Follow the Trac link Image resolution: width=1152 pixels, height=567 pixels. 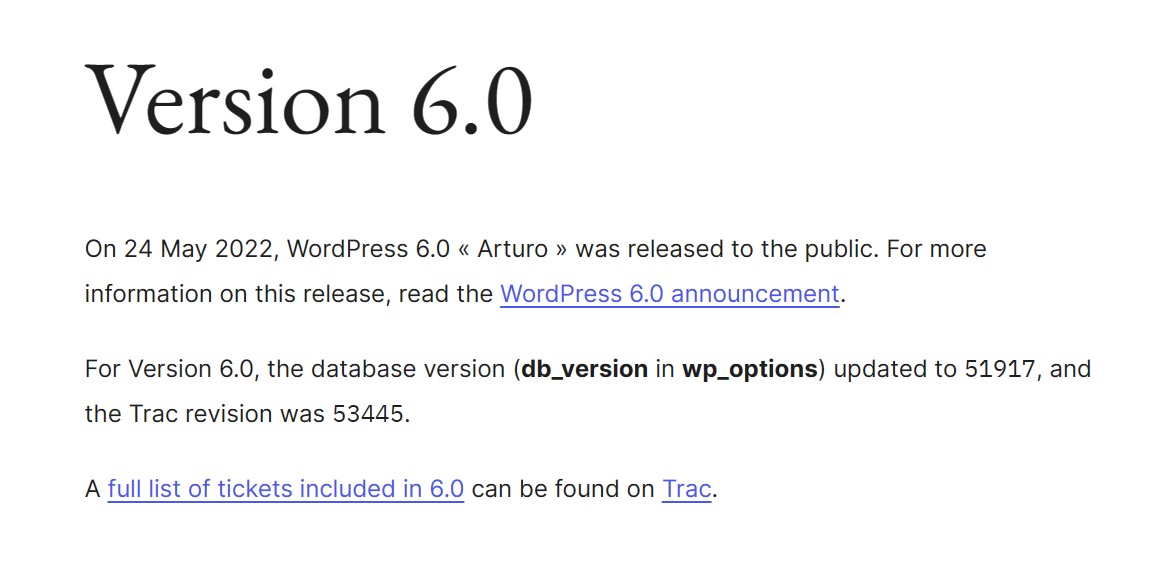(x=686, y=489)
